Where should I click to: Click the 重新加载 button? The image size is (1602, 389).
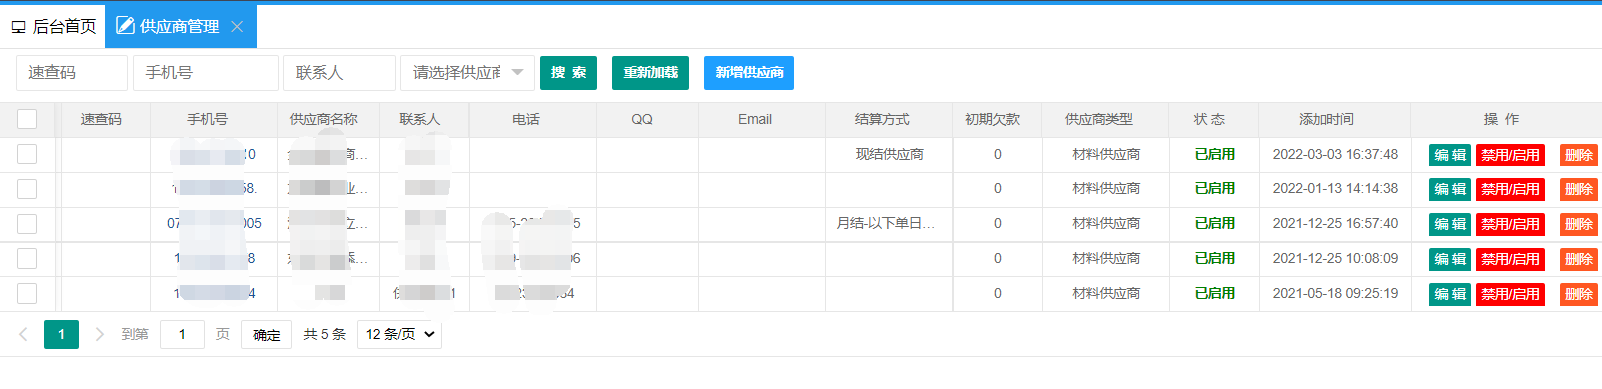pyautogui.click(x=650, y=73)
